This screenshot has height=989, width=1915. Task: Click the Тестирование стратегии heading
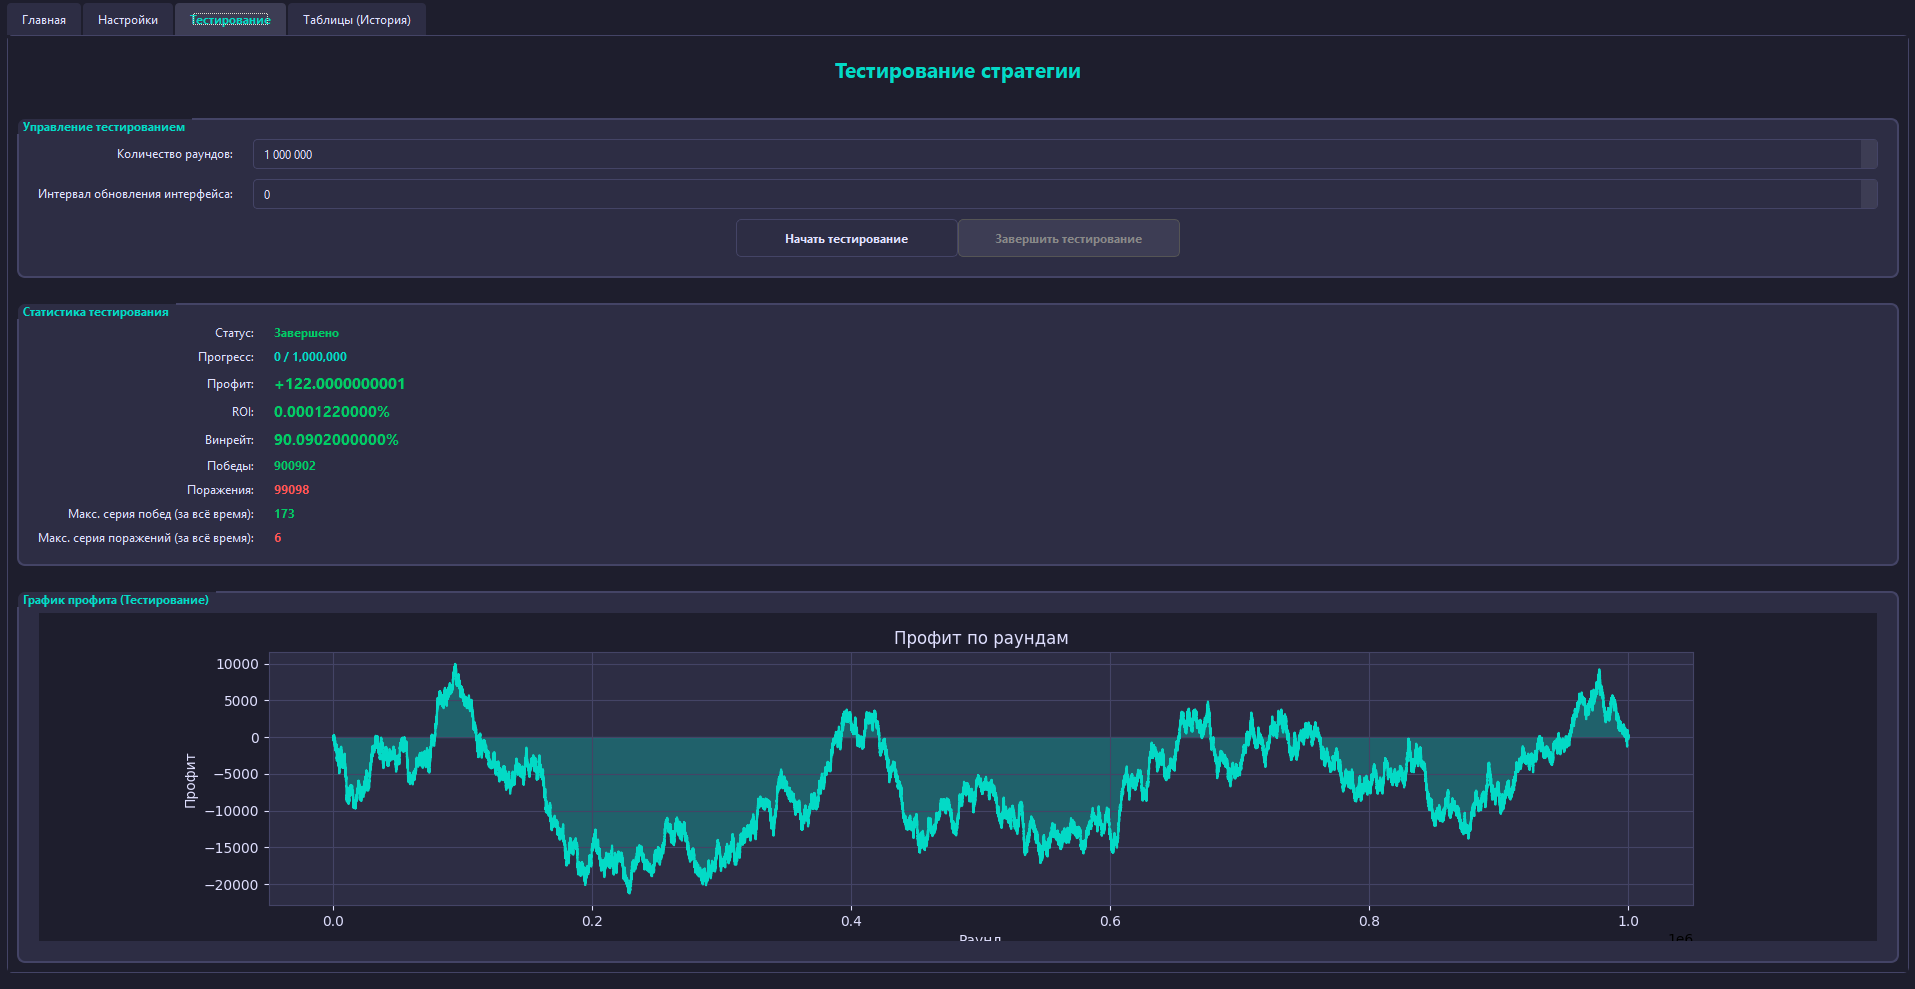[x=957, y=71]
